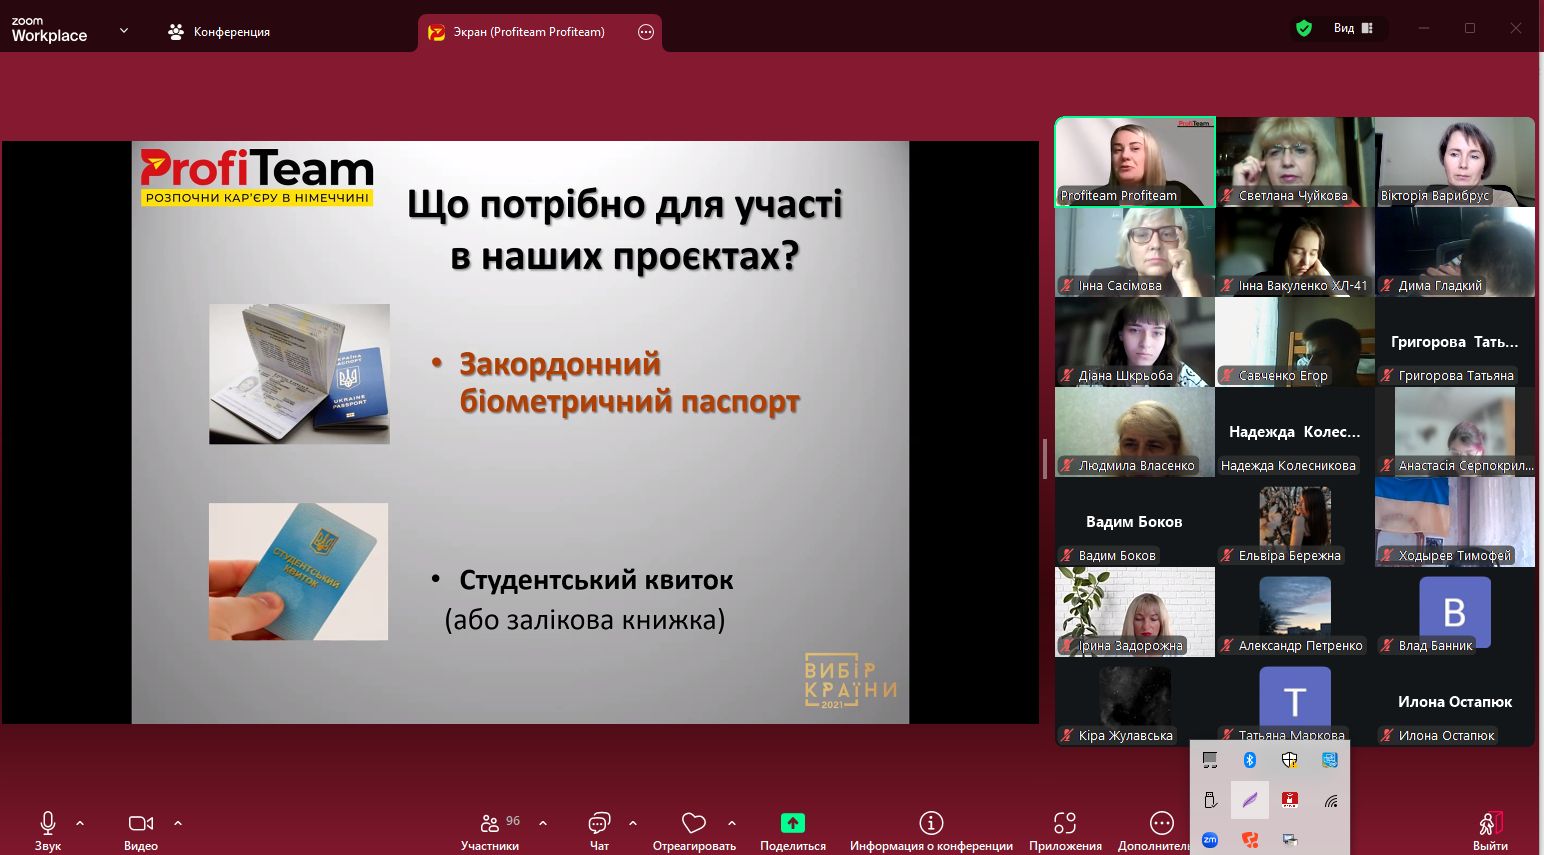
Task: Click the green encryption shield icon
Action: point(1304,28)
